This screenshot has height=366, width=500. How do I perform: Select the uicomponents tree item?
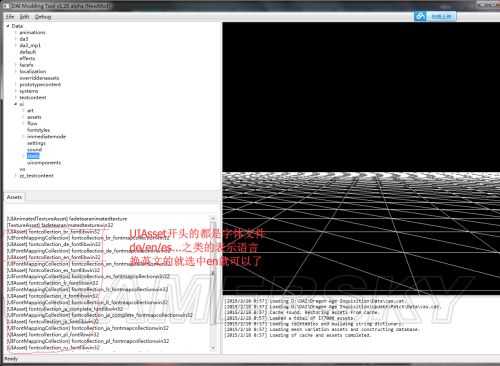point(44,163)
